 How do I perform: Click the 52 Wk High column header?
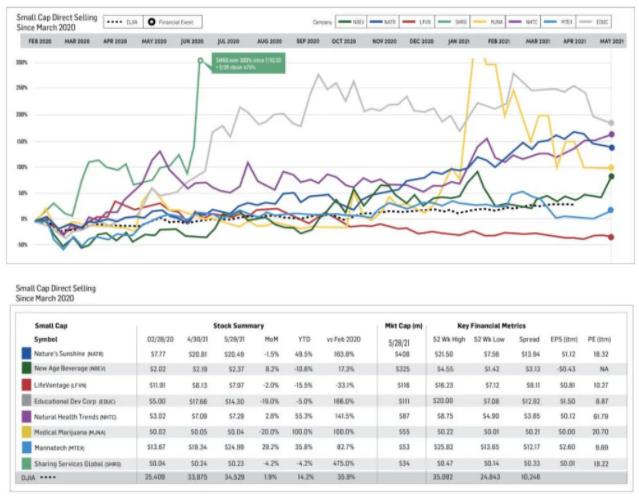449,339
